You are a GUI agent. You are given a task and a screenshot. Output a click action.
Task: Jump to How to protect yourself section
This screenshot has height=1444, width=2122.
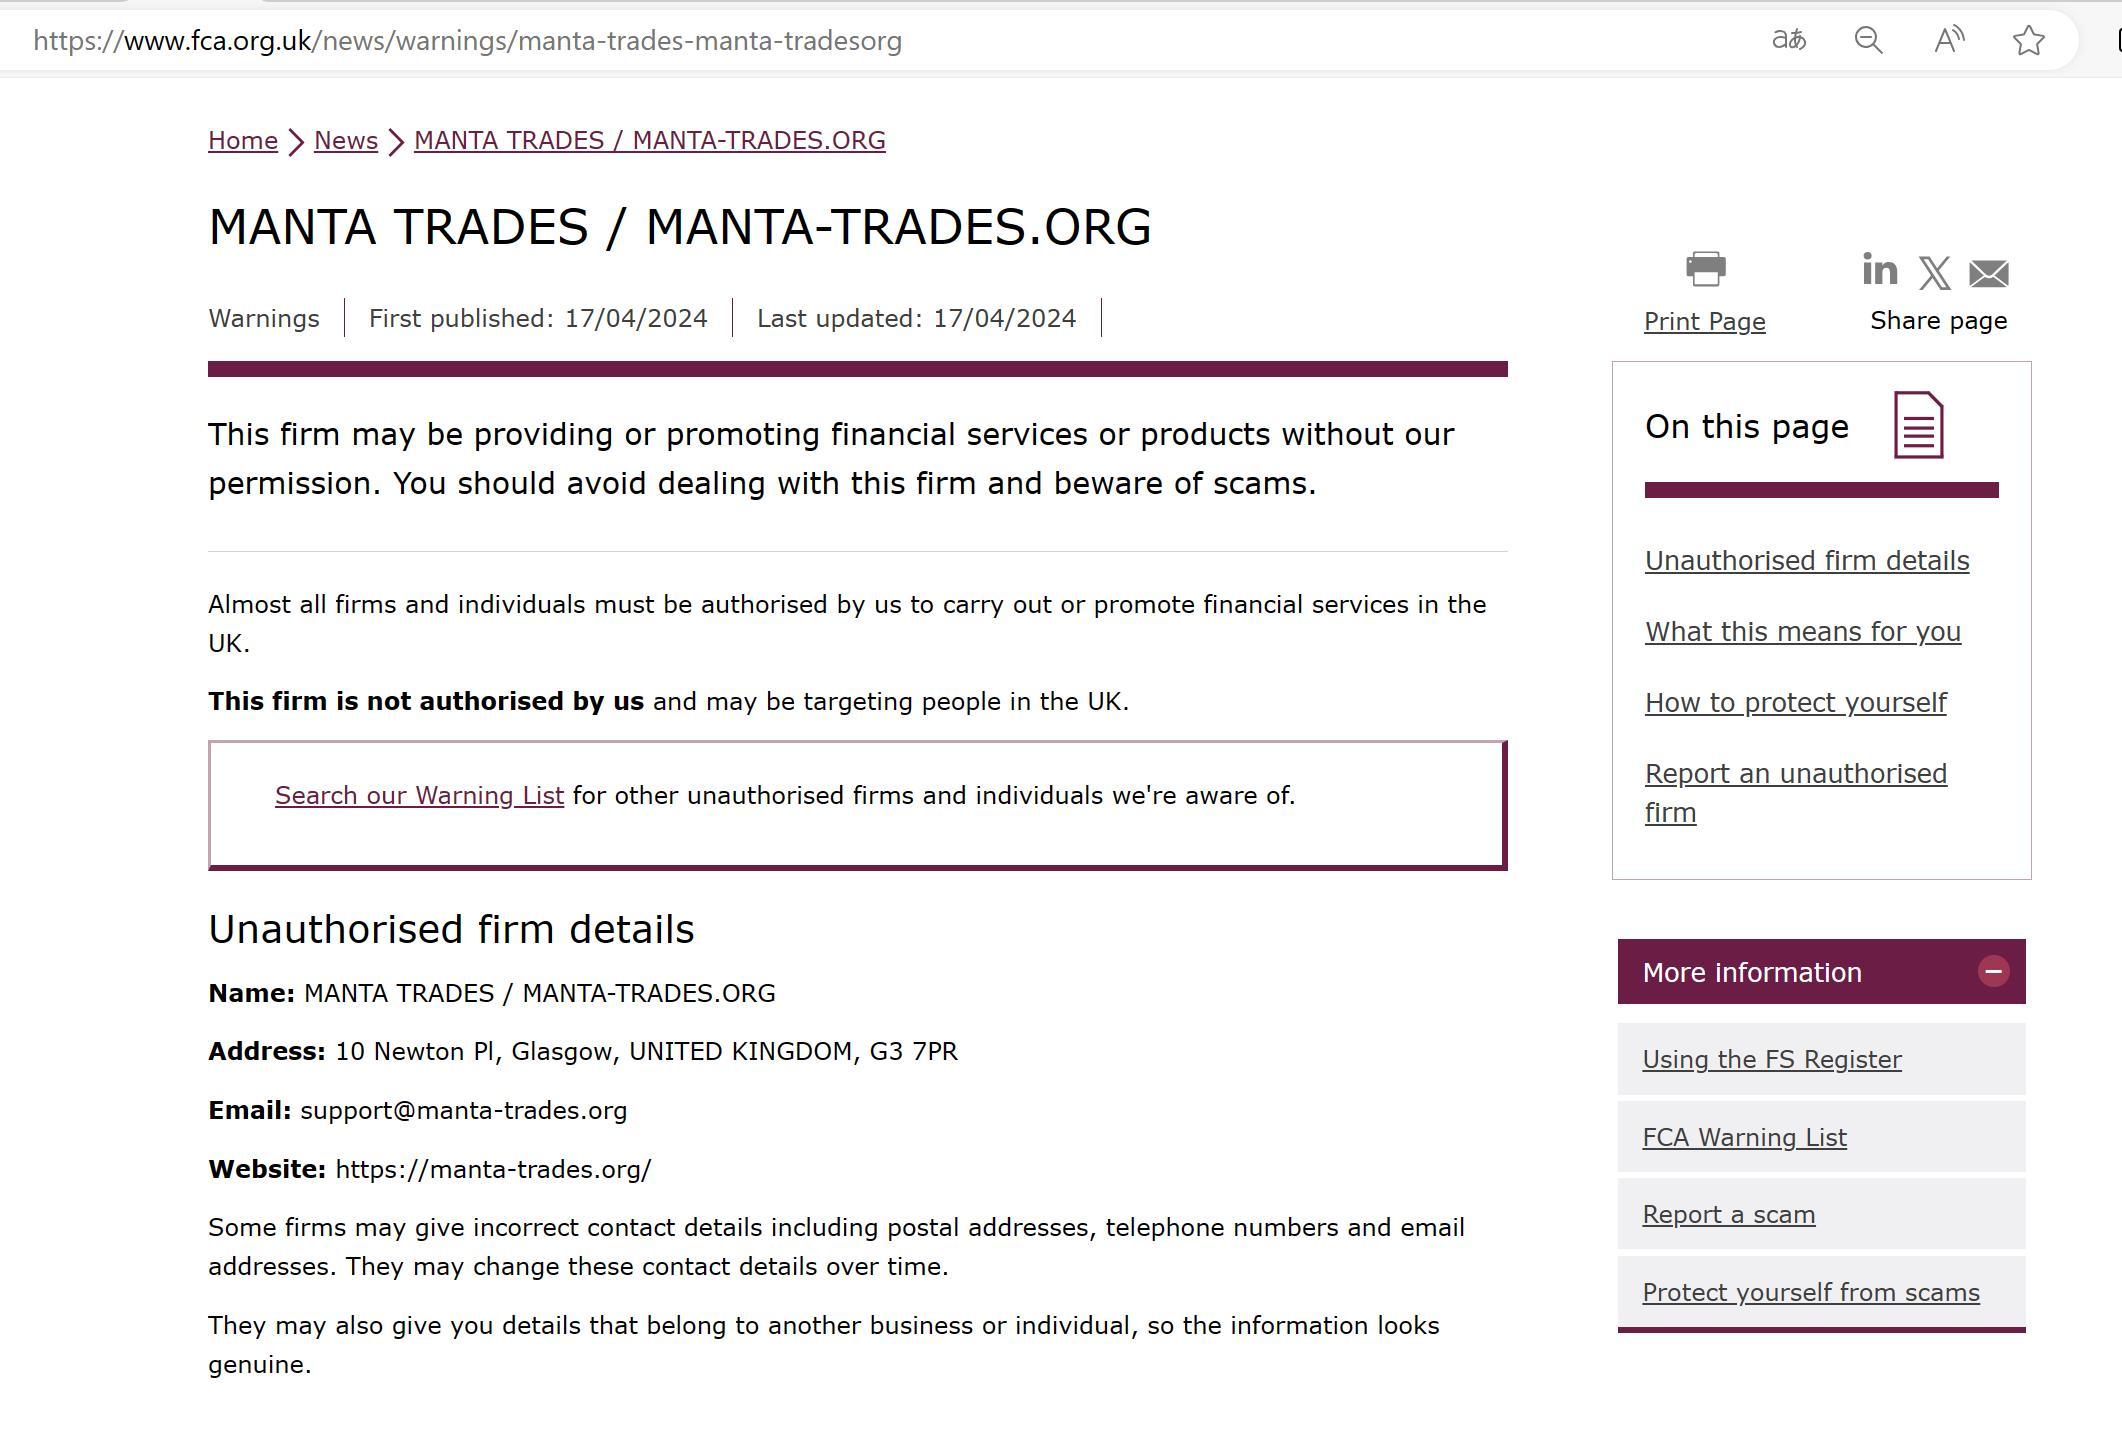pyautogui.click(x=1795, y=703)
